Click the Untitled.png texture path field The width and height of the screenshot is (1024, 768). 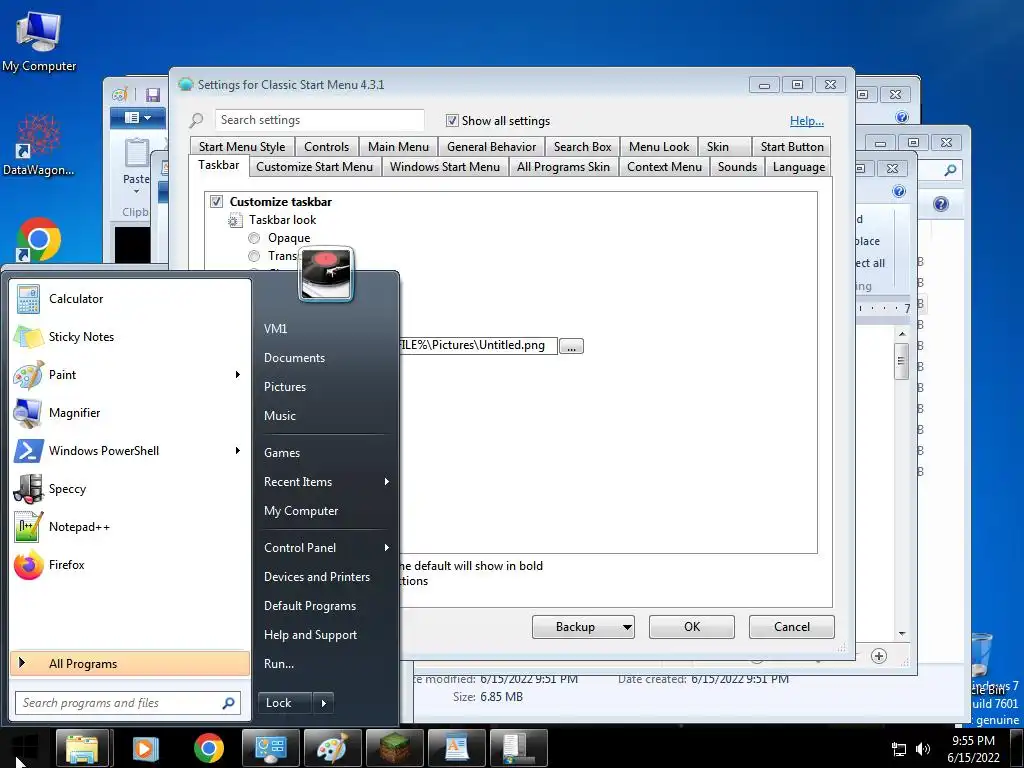pyautogui.click(x=478, y=345)
